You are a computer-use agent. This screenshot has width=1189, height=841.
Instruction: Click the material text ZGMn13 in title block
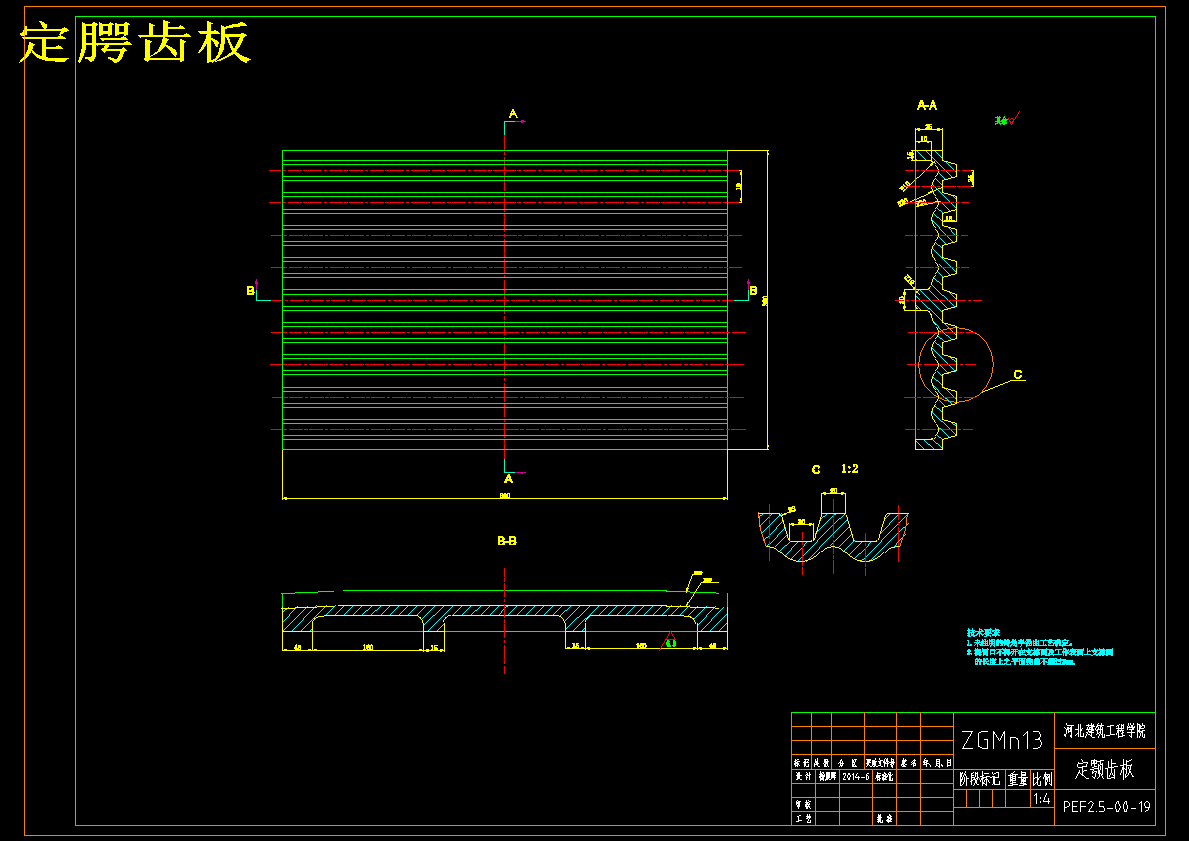pyautogui.click(x=1002, y=739)
